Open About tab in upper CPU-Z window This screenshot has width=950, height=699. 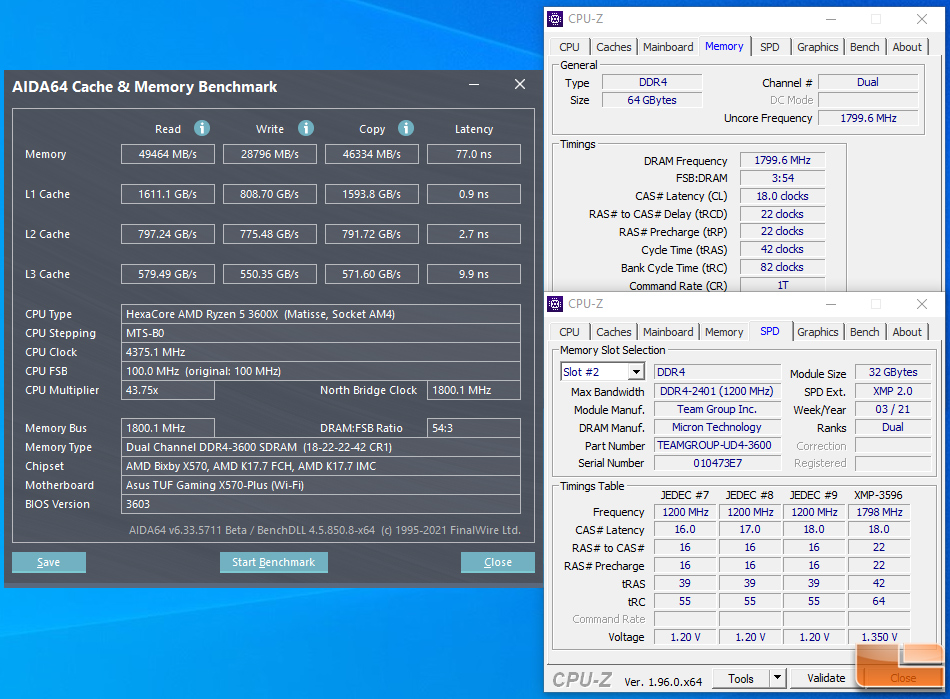(x=907, y=47)
